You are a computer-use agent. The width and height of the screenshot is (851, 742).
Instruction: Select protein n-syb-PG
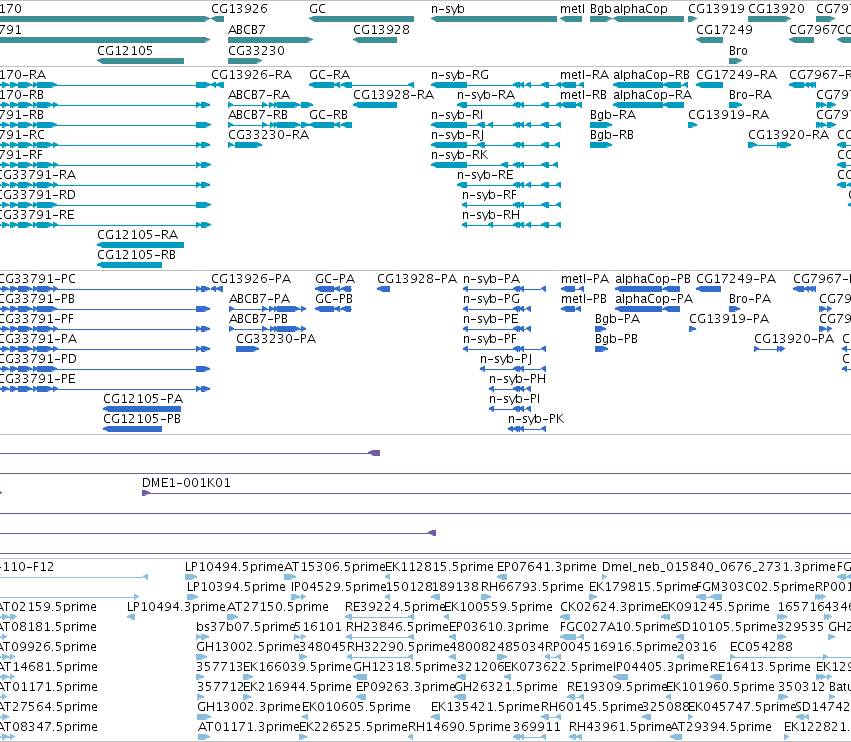coord(491,299)
